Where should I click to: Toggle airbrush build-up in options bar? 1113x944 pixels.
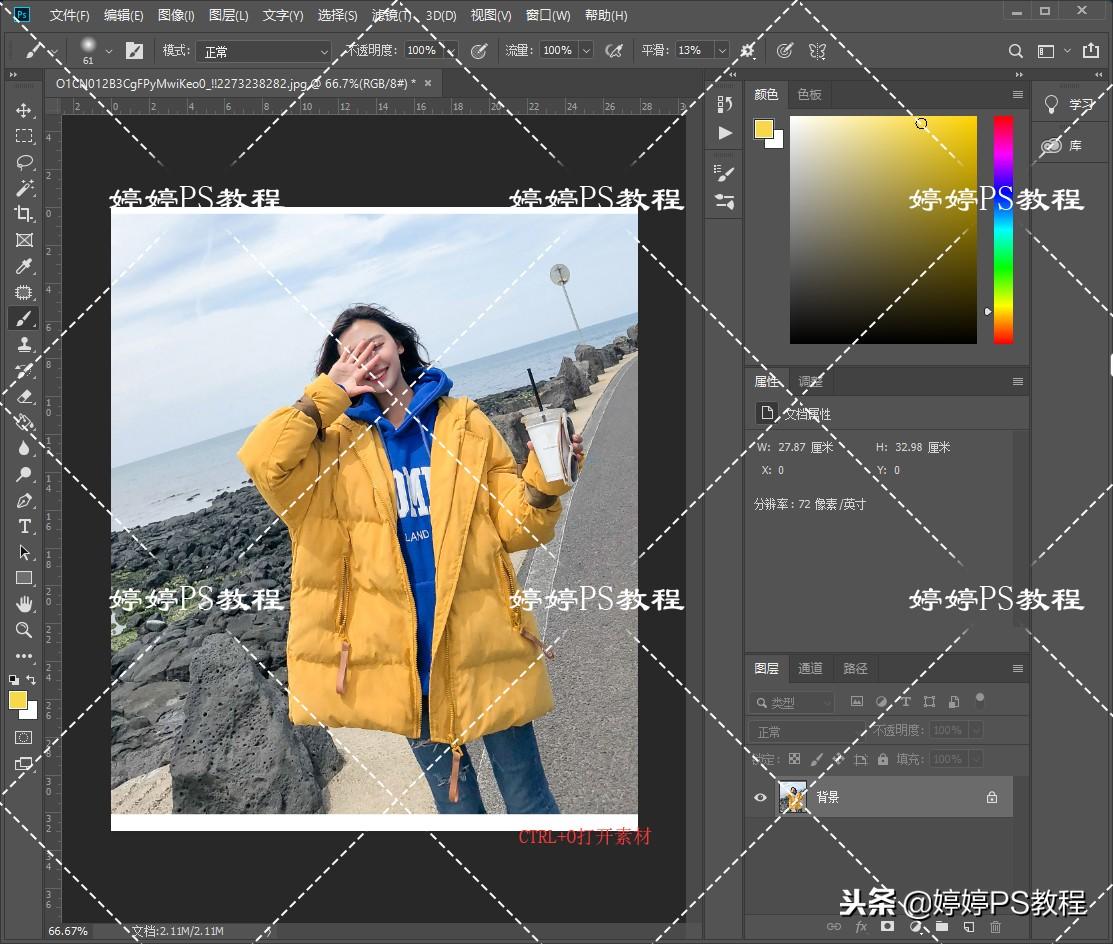(x=614, y=50)
